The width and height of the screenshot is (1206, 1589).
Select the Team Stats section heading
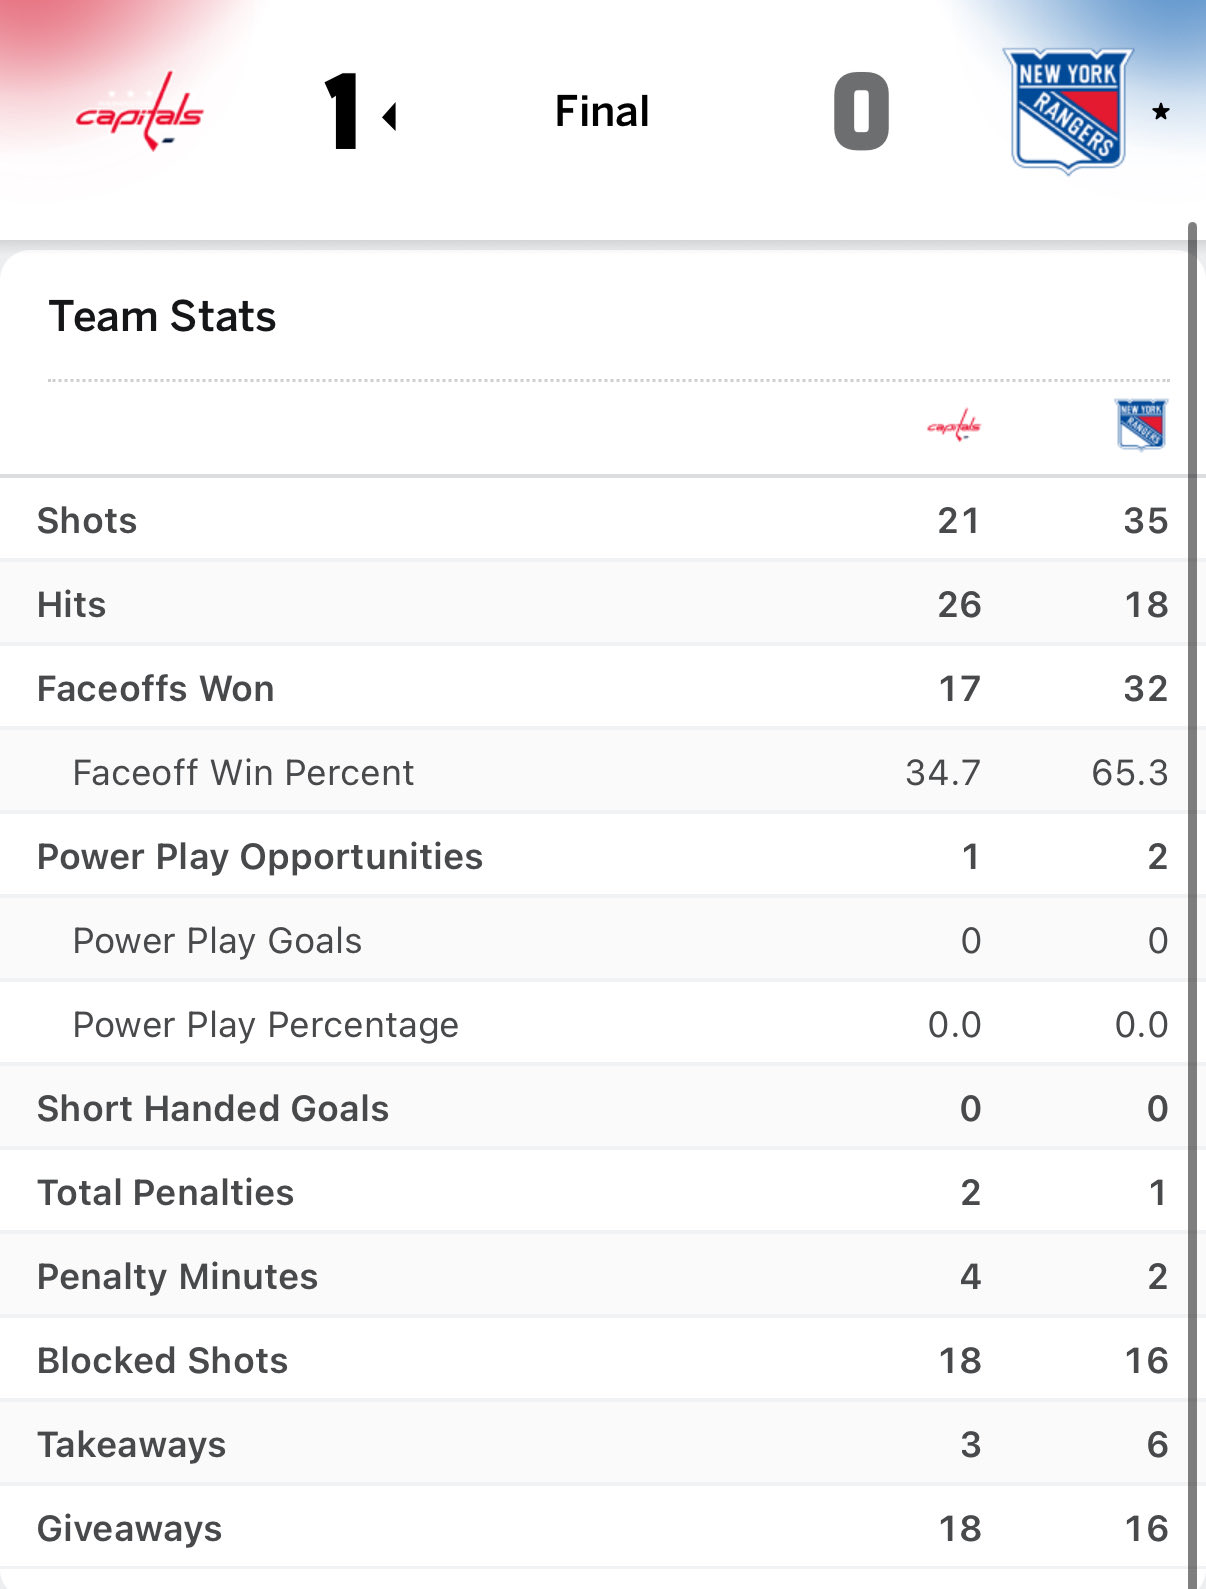click(162, 317)
